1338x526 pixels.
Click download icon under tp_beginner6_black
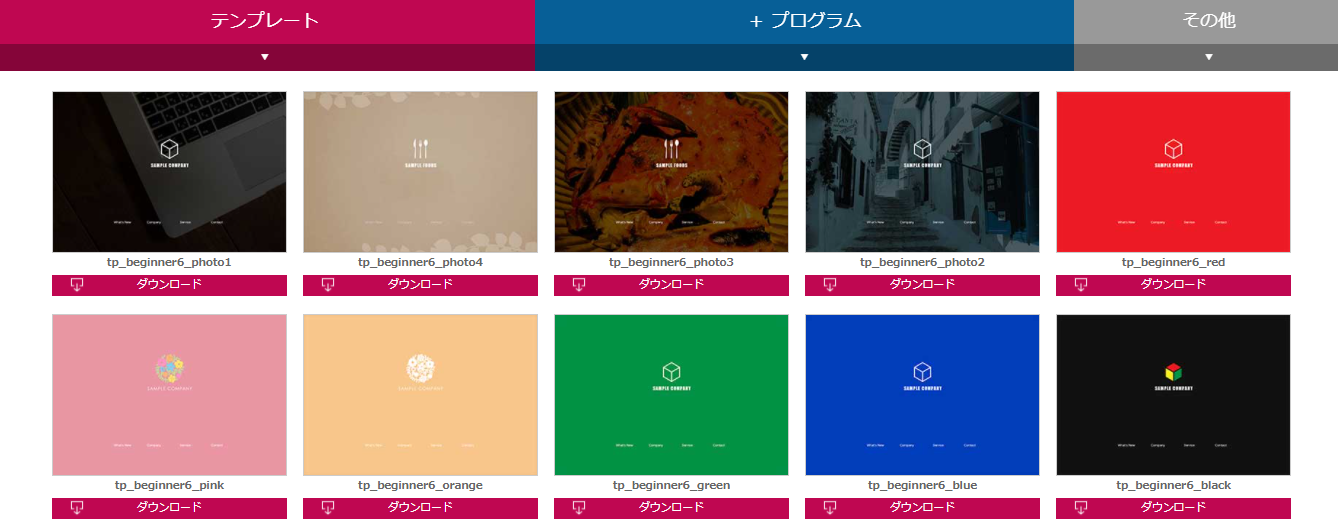point(1081,508)
